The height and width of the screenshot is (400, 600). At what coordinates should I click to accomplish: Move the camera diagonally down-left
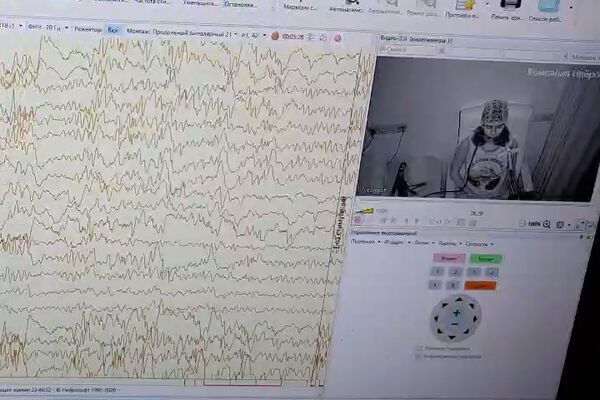click(439, 331)
